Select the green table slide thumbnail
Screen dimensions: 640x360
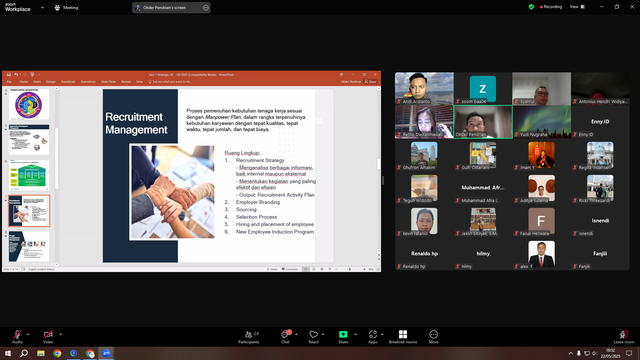pyautogui.click(x=29, y=175)
